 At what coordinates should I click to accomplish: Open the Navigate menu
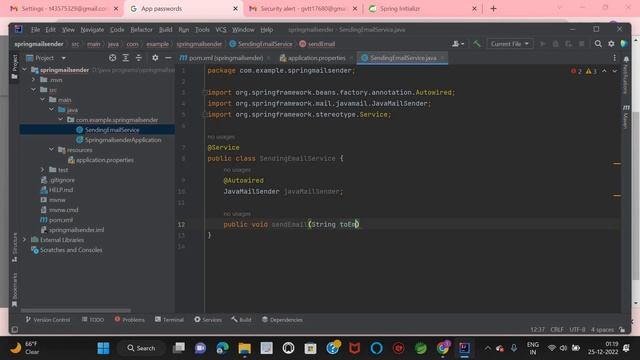point(92,29)
